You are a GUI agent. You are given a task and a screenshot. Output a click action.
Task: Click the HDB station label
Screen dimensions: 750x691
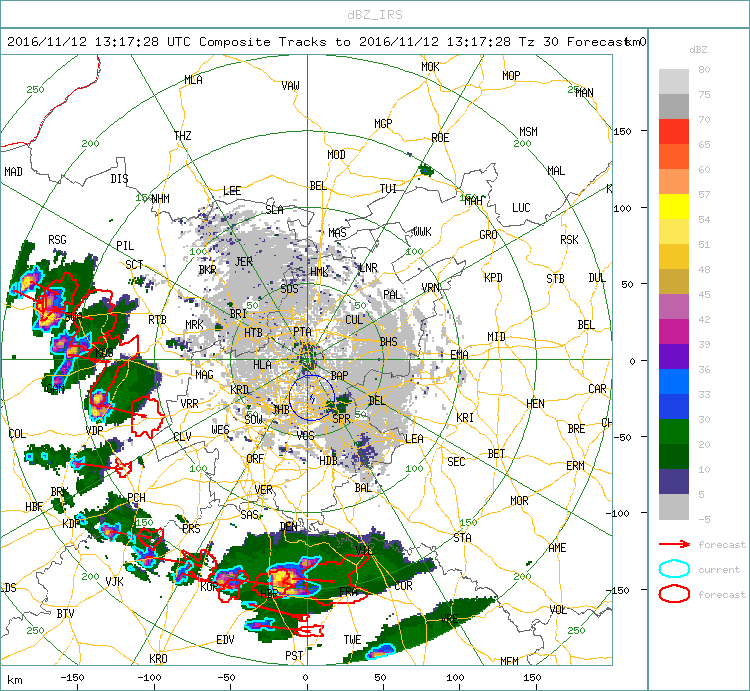(328, 461)
